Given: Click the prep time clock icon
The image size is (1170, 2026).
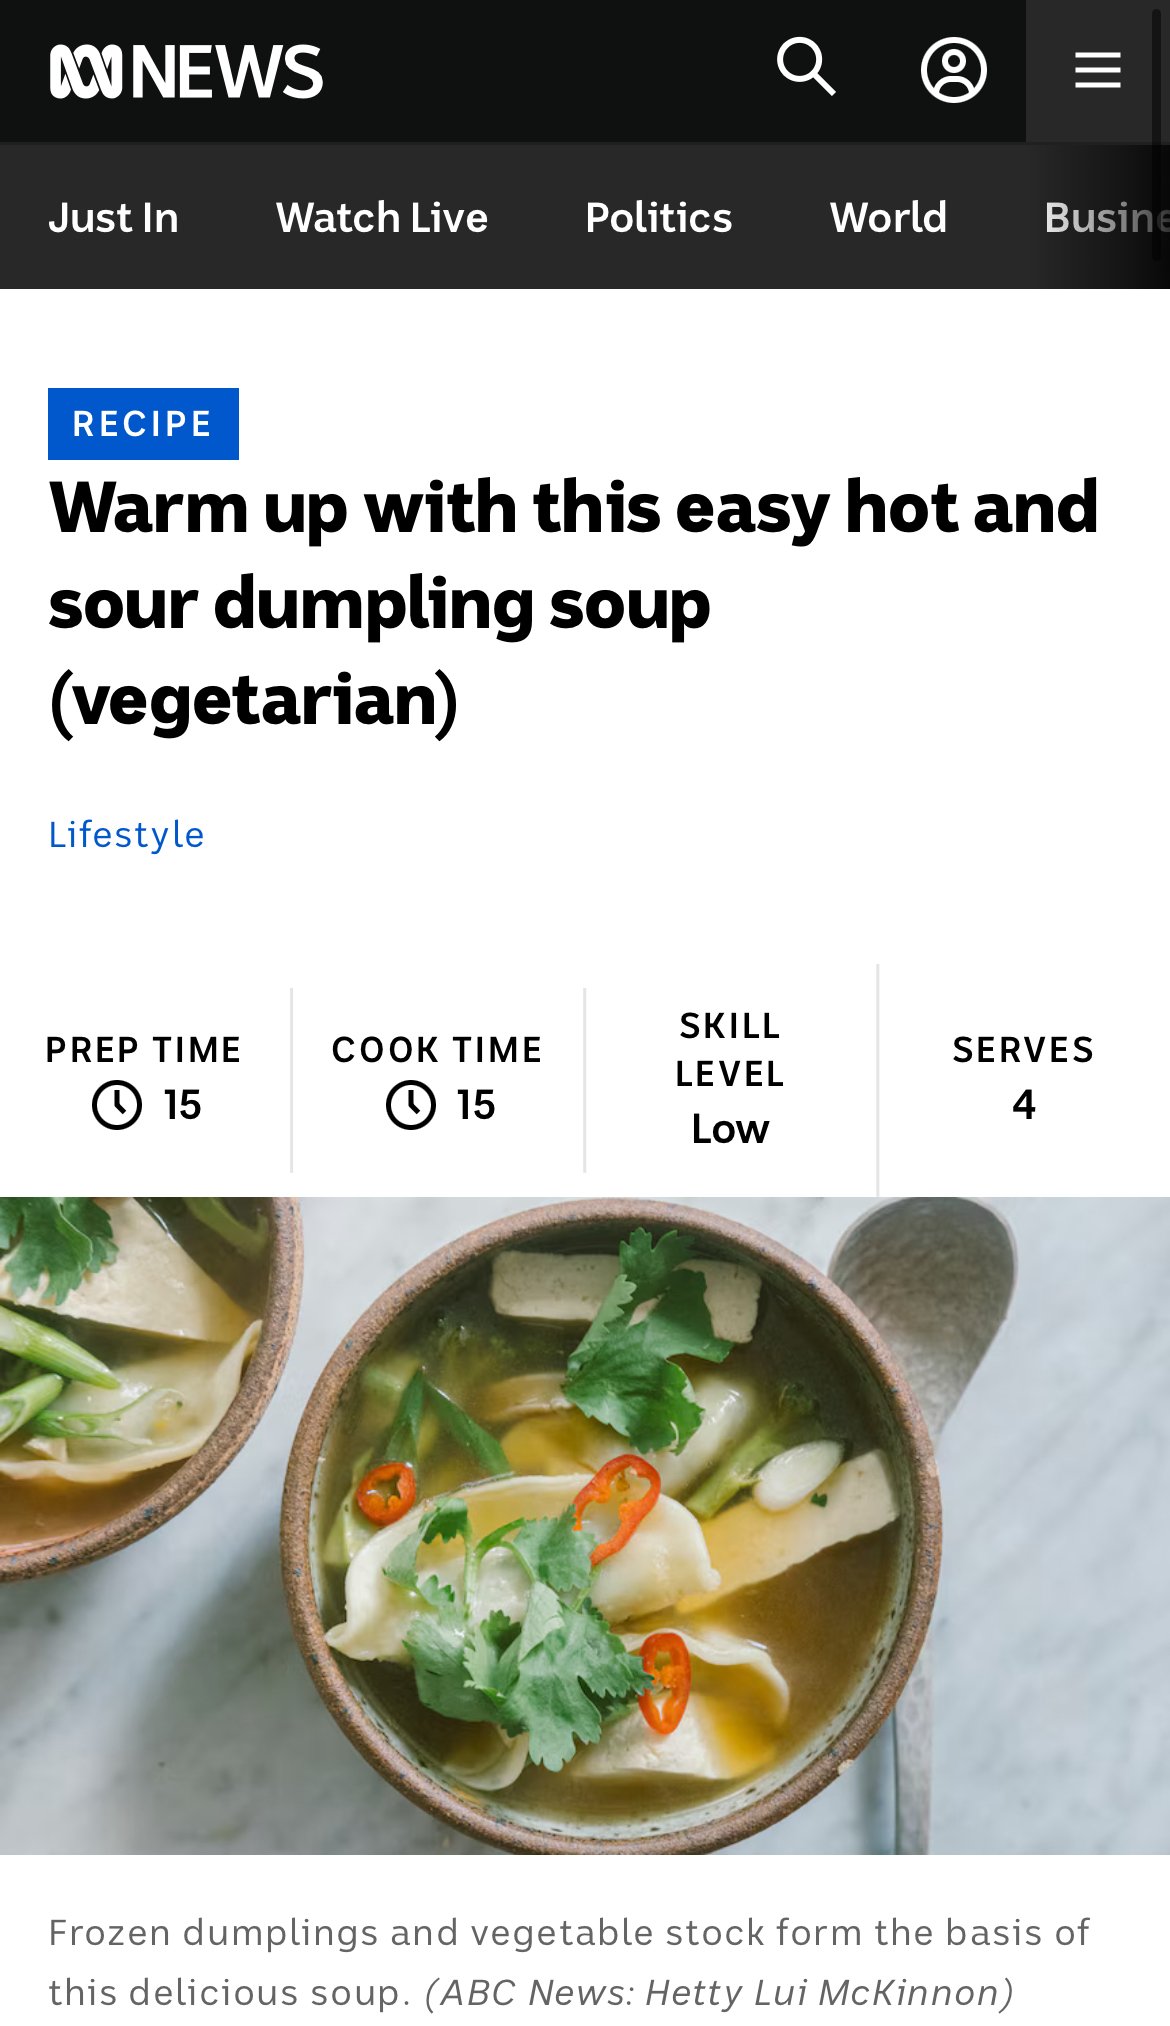Looking at the screenshot, I should (x=117, y=1105).
